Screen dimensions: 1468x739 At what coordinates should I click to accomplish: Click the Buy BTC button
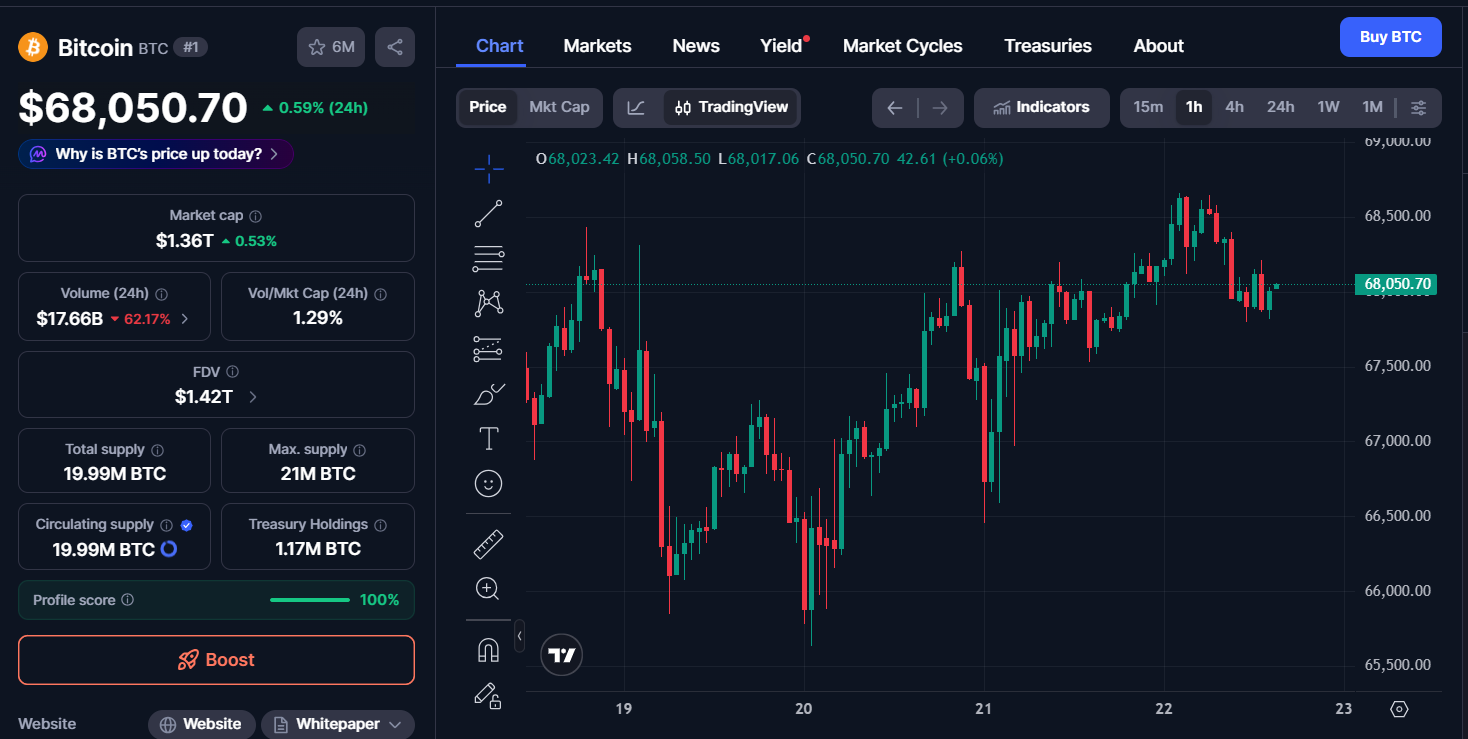(x=1390, y=37)
